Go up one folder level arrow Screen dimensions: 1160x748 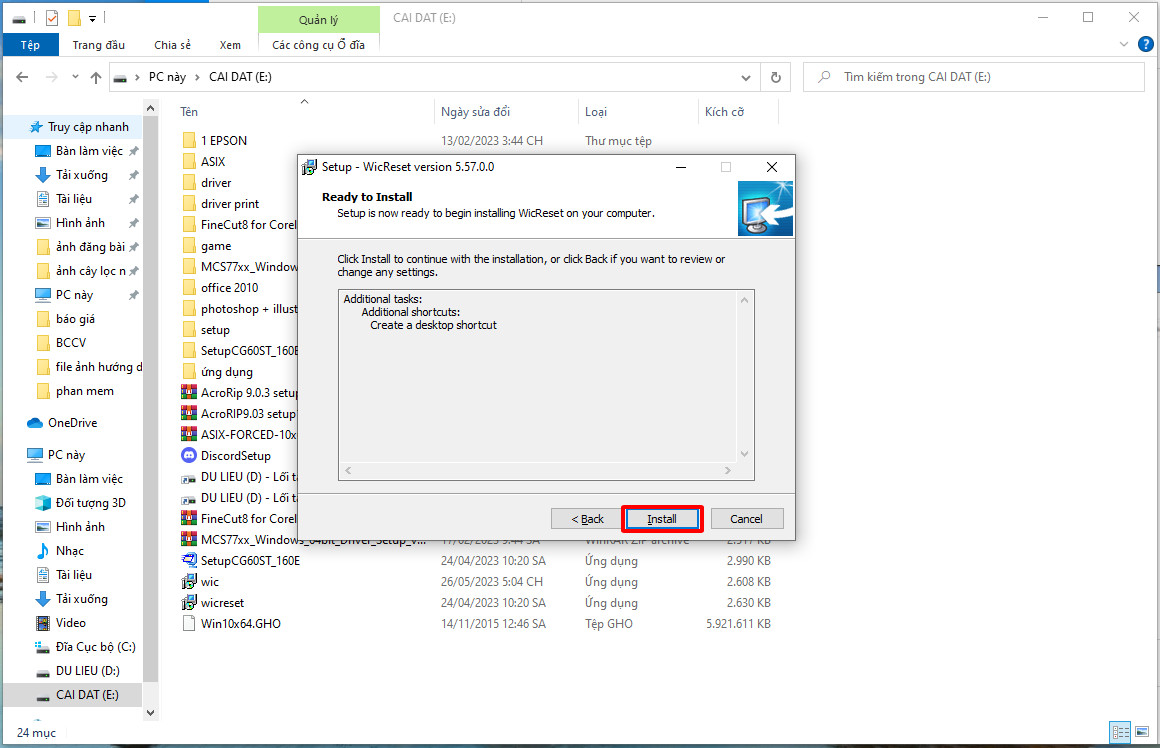coord(96,77)
